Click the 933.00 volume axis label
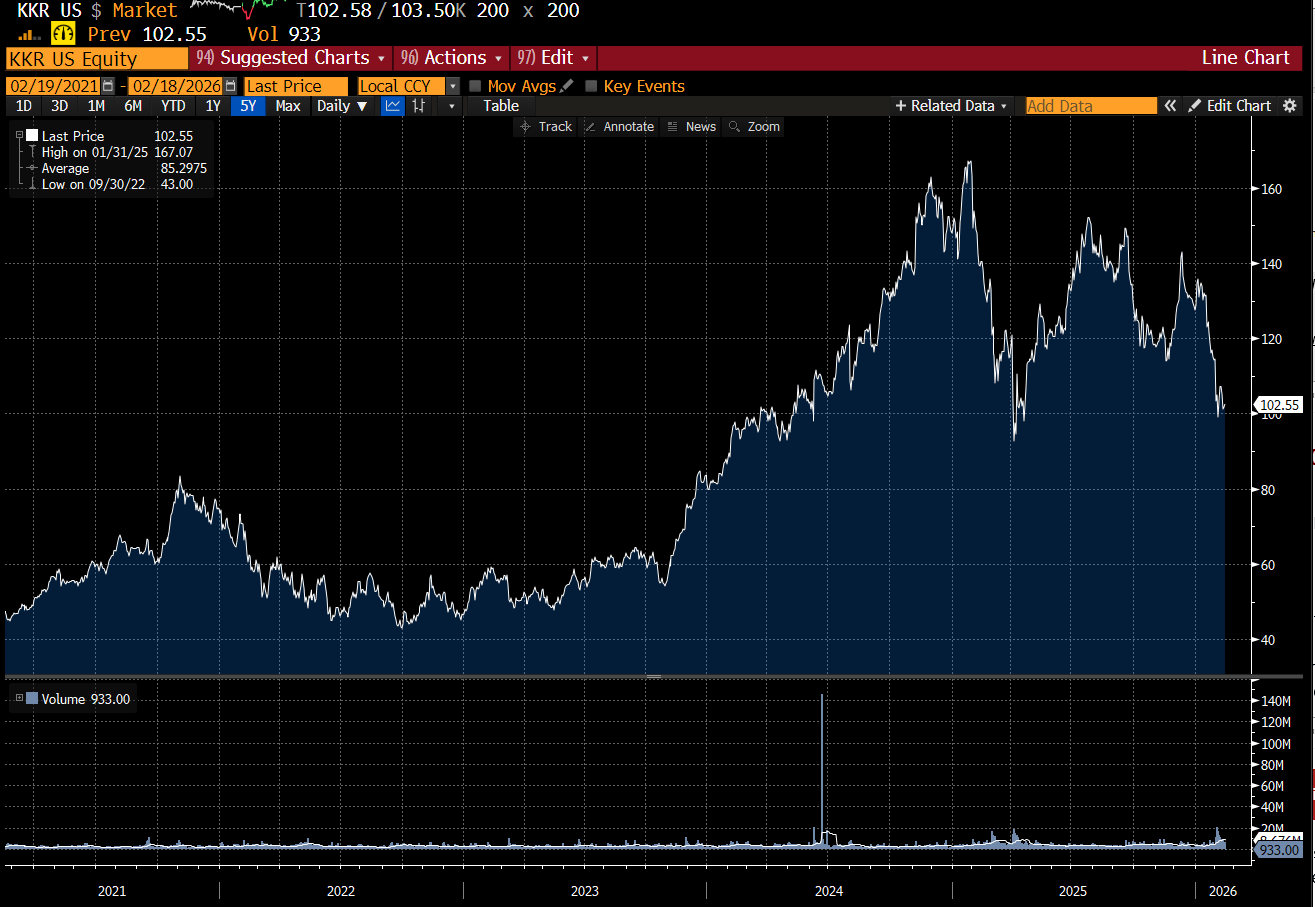Image resolution: width=1315 pixels, height=907 pixels. pyautogui.click(x=1279, y=850)
